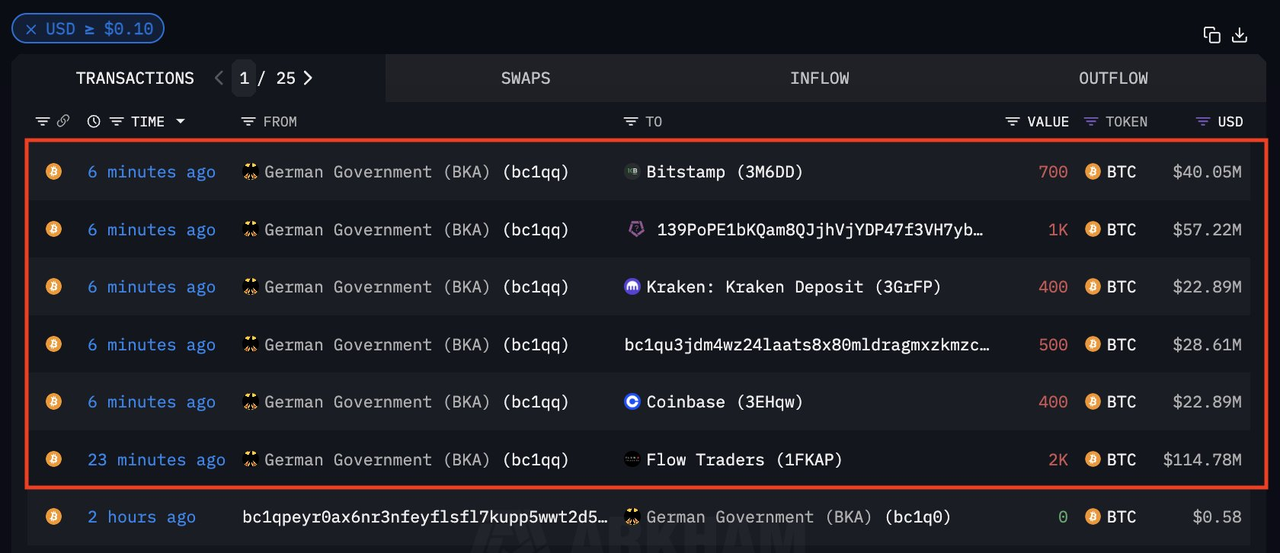
Task: Click the copy icon at top right
Action: tap(1212, 35)
